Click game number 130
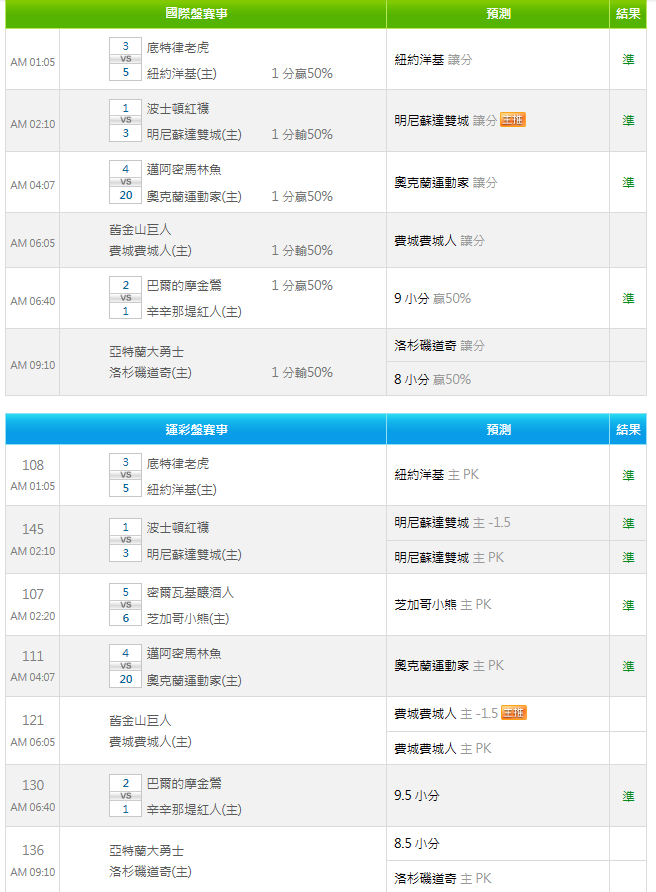The height and width of the screenshot is (892, 656). [32, 786]
